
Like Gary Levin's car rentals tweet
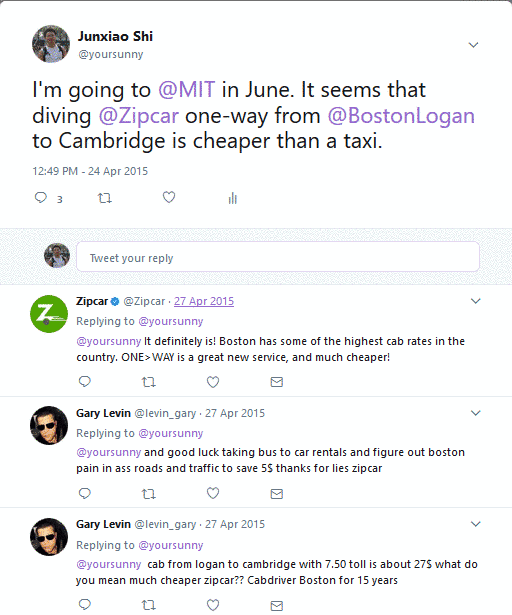[213, 493]
